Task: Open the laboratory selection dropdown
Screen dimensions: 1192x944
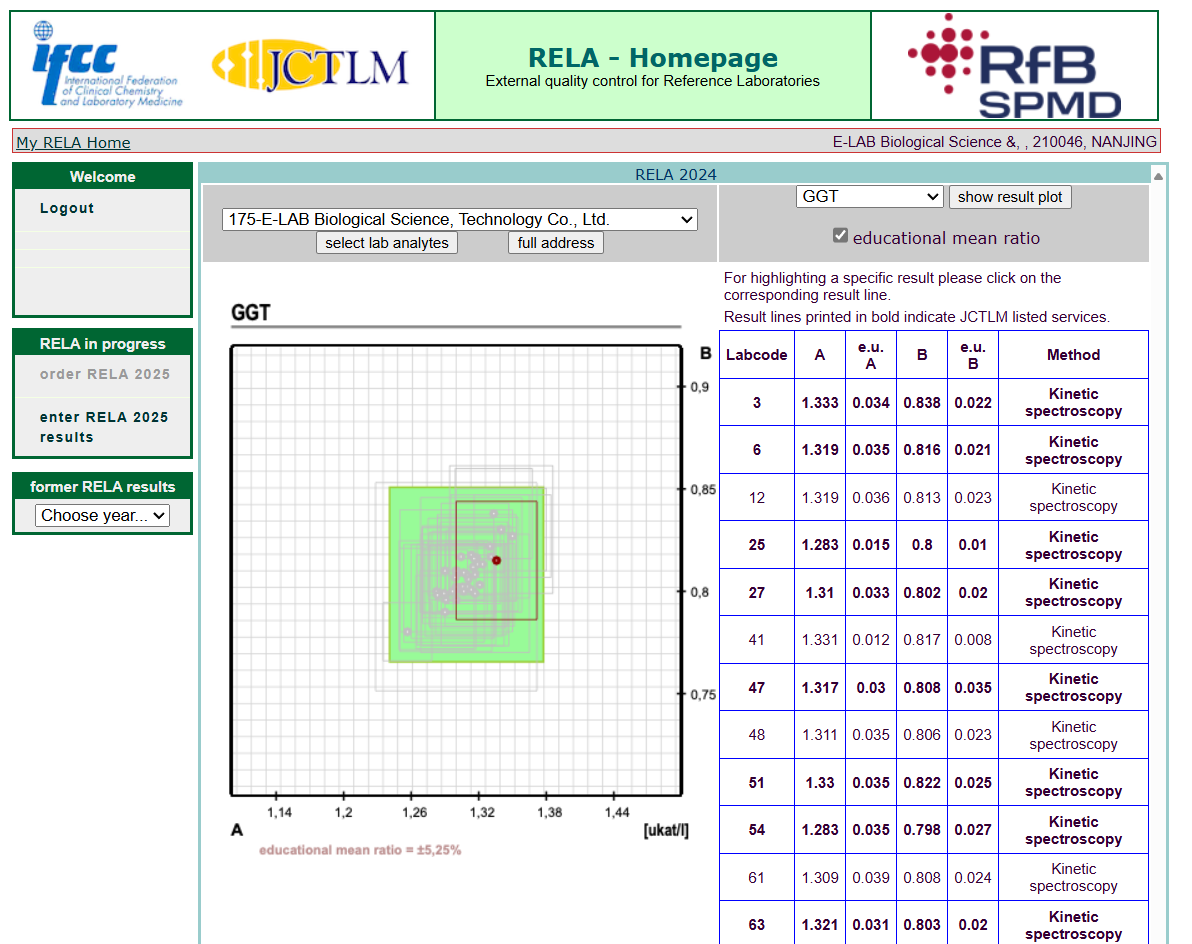Action: [460, 219]
